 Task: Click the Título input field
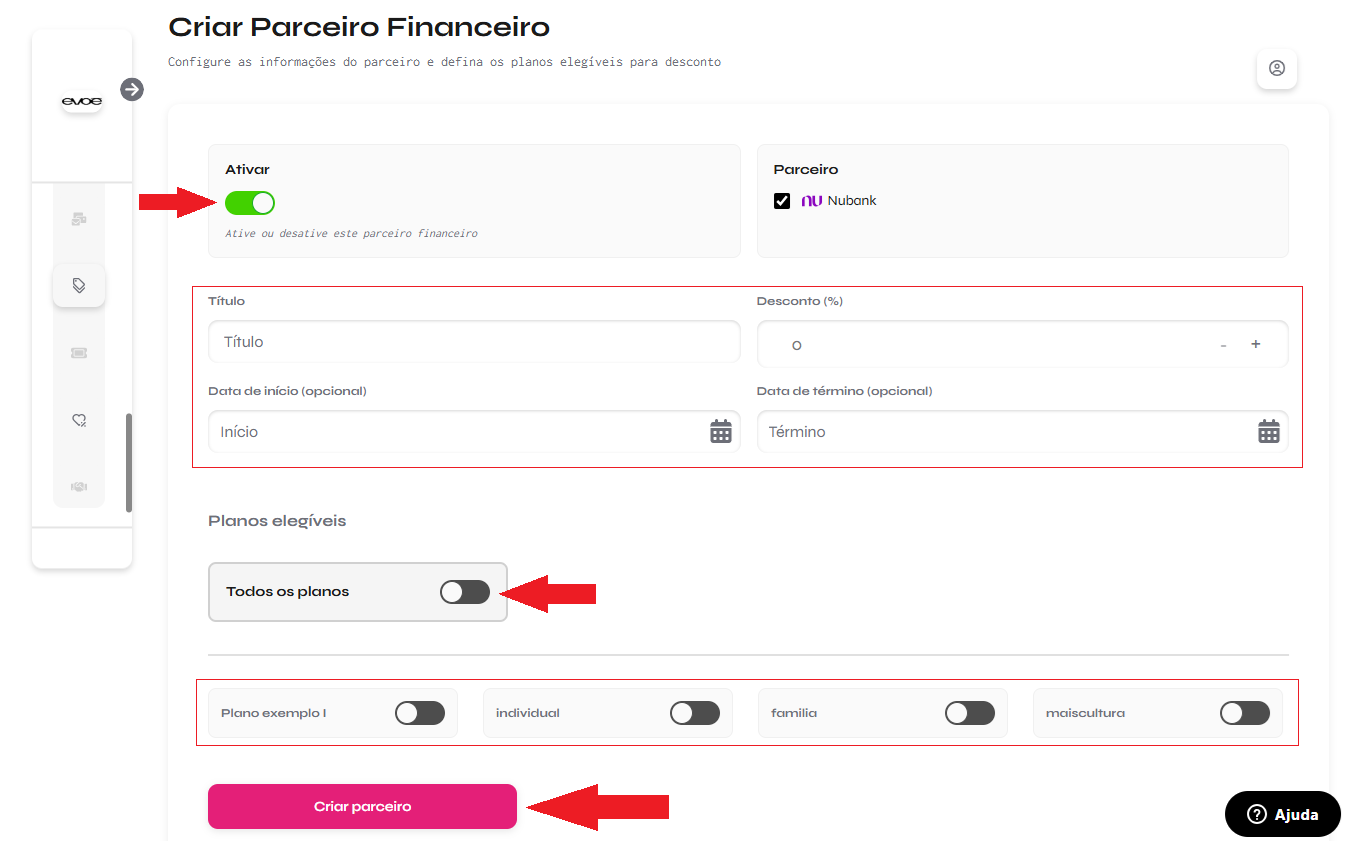click(474, 342)
